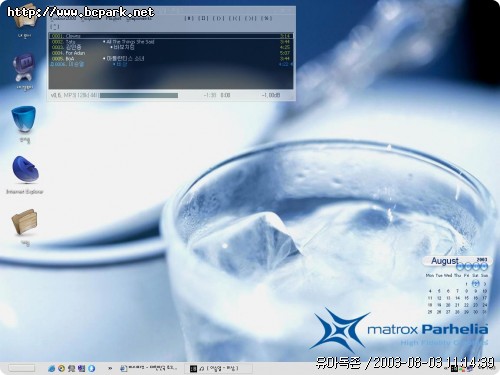Select playlist track 0003 김민종
Viewport: 500px width, 375px height.
[171, 47]
